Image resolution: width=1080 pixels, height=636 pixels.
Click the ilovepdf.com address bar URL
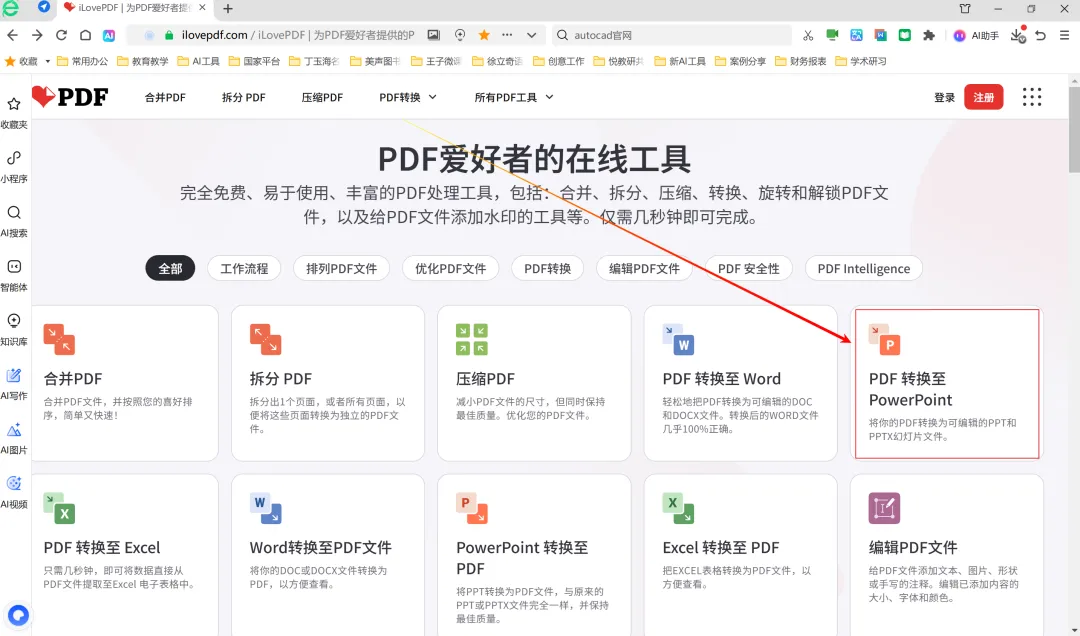point(214,35)
